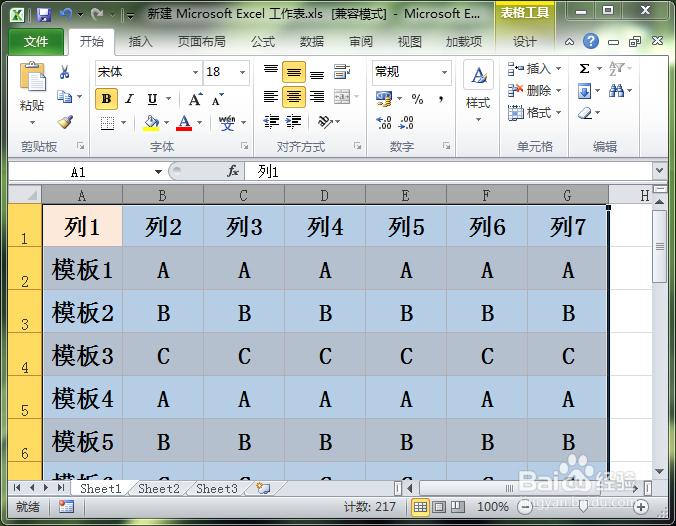This screenshot has width=676, height=526.
Task: Click the Comma Style icon
Action: (x=441, y=100)
